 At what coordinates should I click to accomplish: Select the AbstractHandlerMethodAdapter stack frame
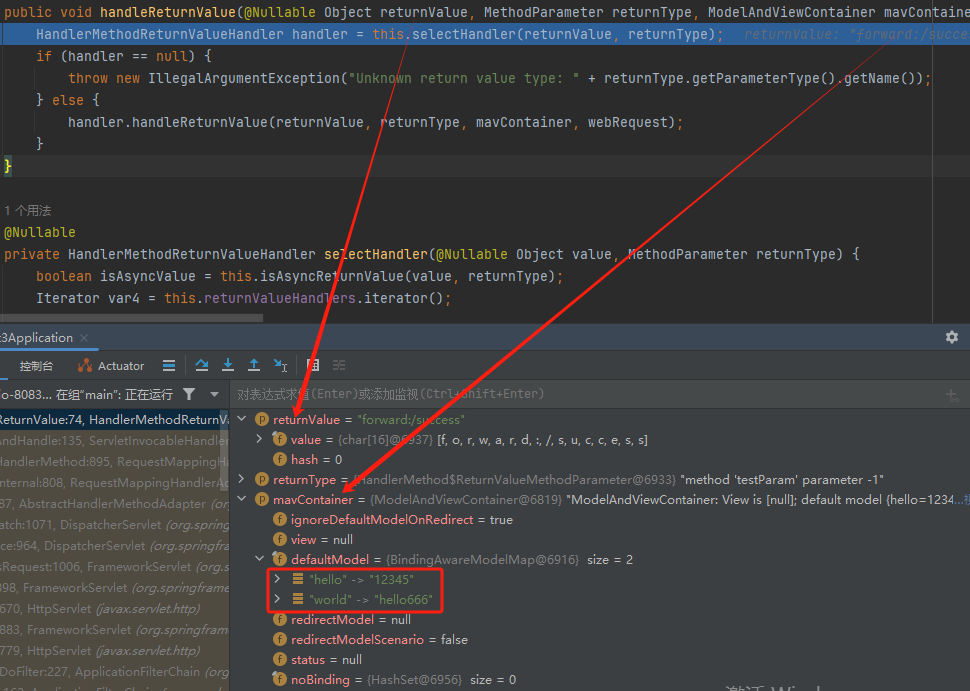114,504
